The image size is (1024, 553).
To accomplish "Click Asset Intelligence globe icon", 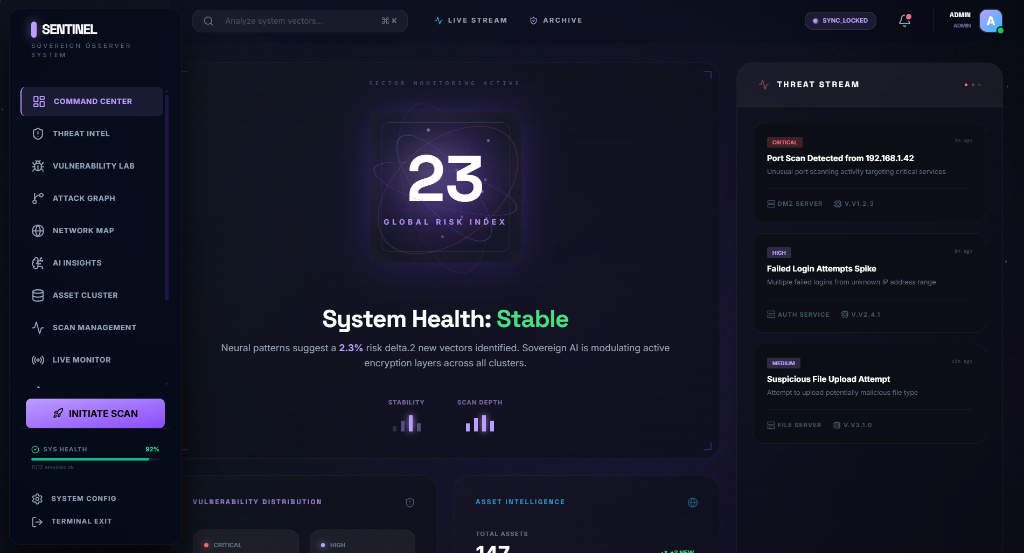I will coord(693,503).
